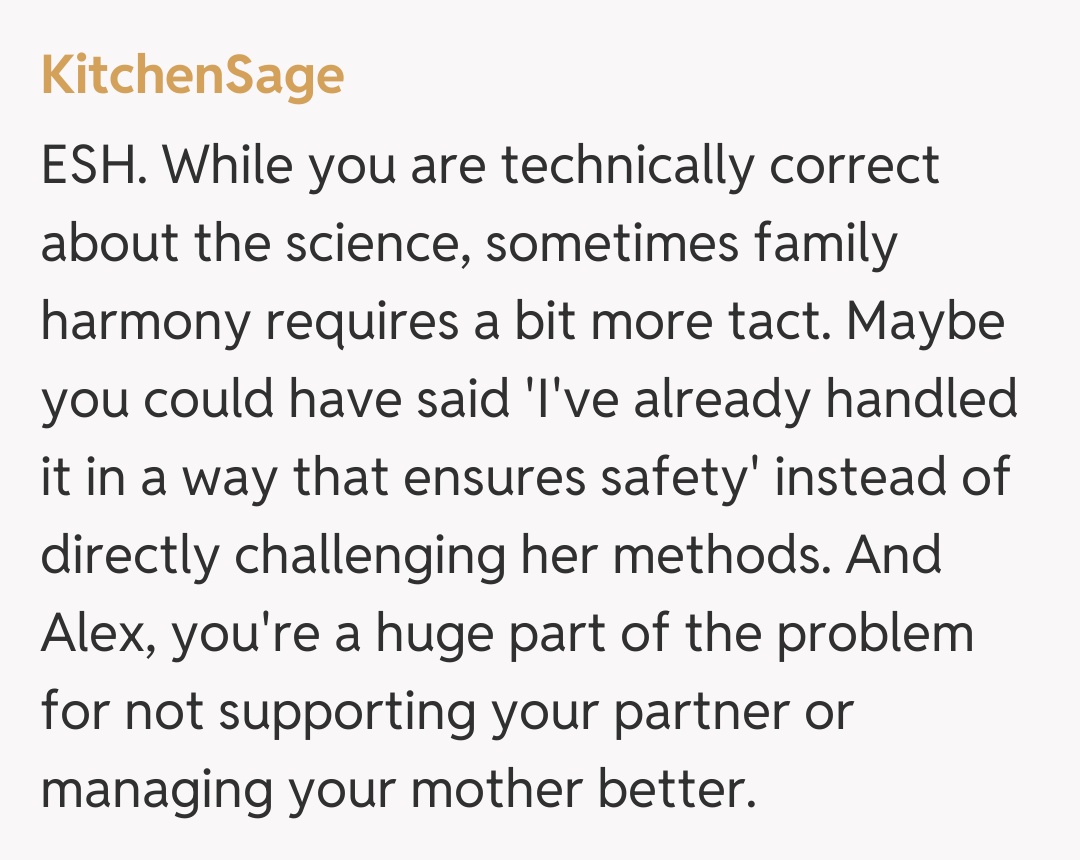The image size is (1080, 860).
Task: Click the word 'problem' in the comment
Action: pyautogui.click(x=876, y=633)
